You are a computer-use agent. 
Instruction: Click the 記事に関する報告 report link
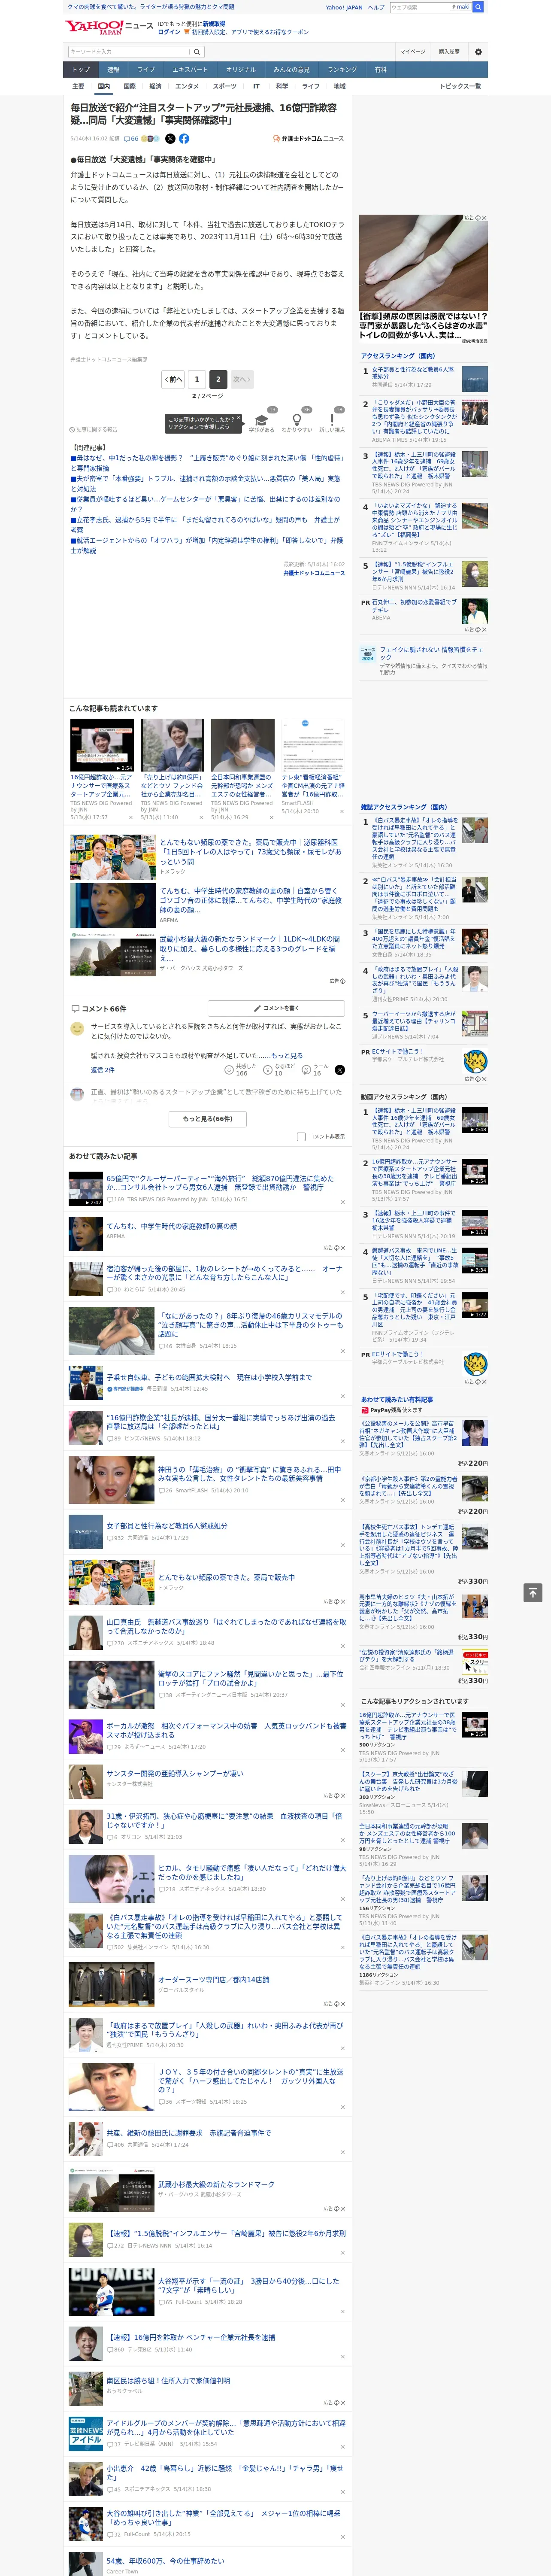(94, 430)
